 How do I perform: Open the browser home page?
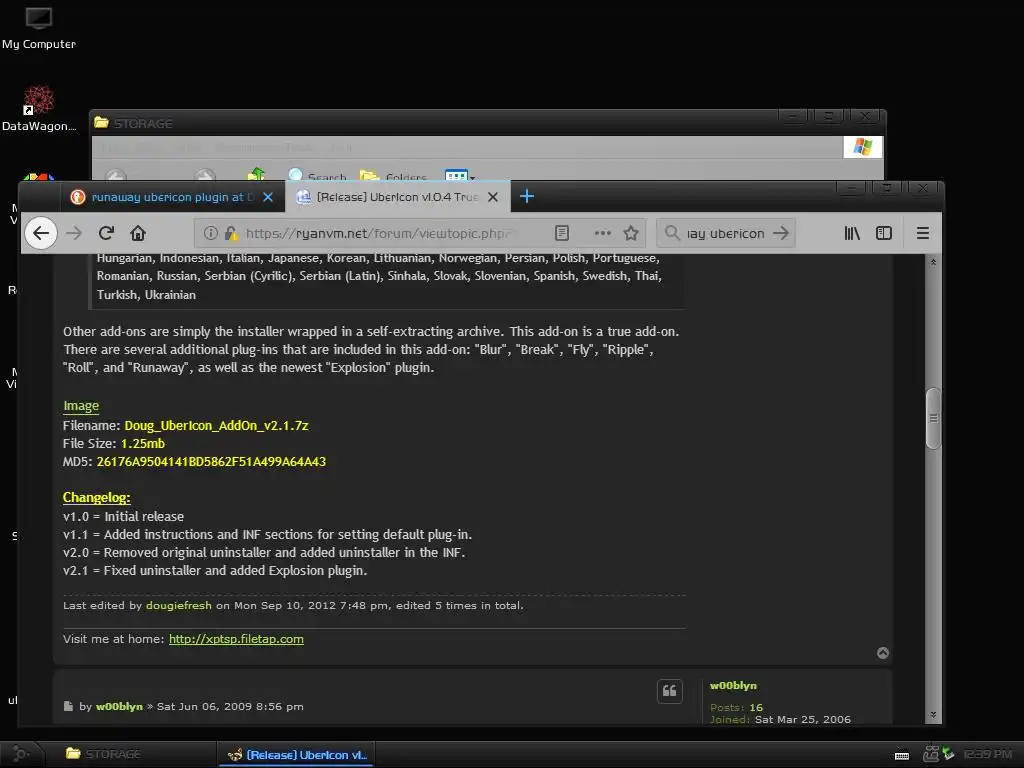click(x=138, y=233)
